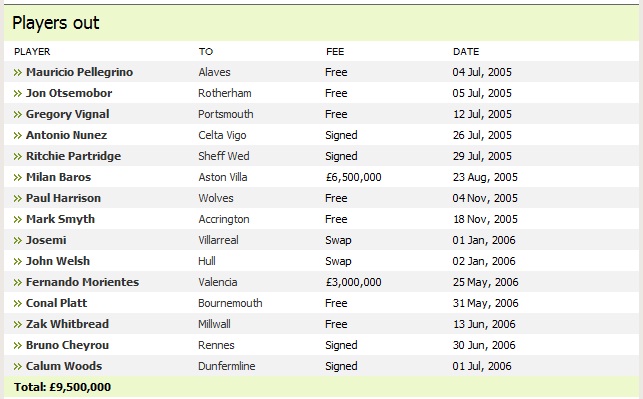Click the DATE column header
Viewport: 643px width, 399px height.
coord(466,52)
